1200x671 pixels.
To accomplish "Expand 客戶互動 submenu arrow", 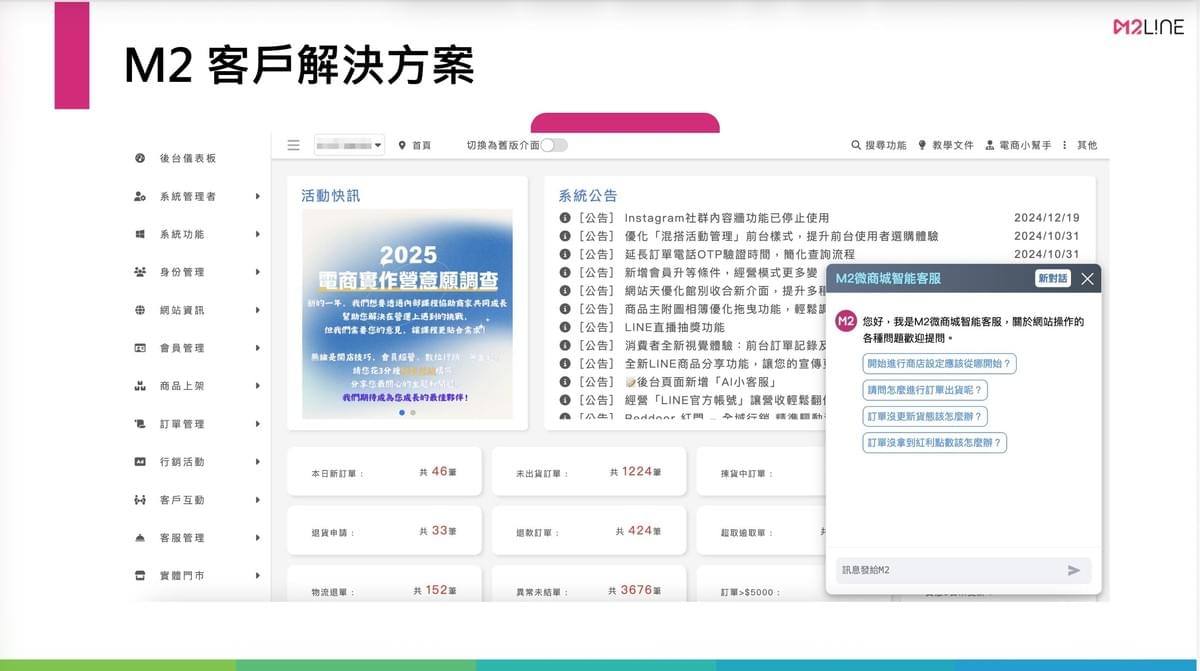I will tap(257, 500).
